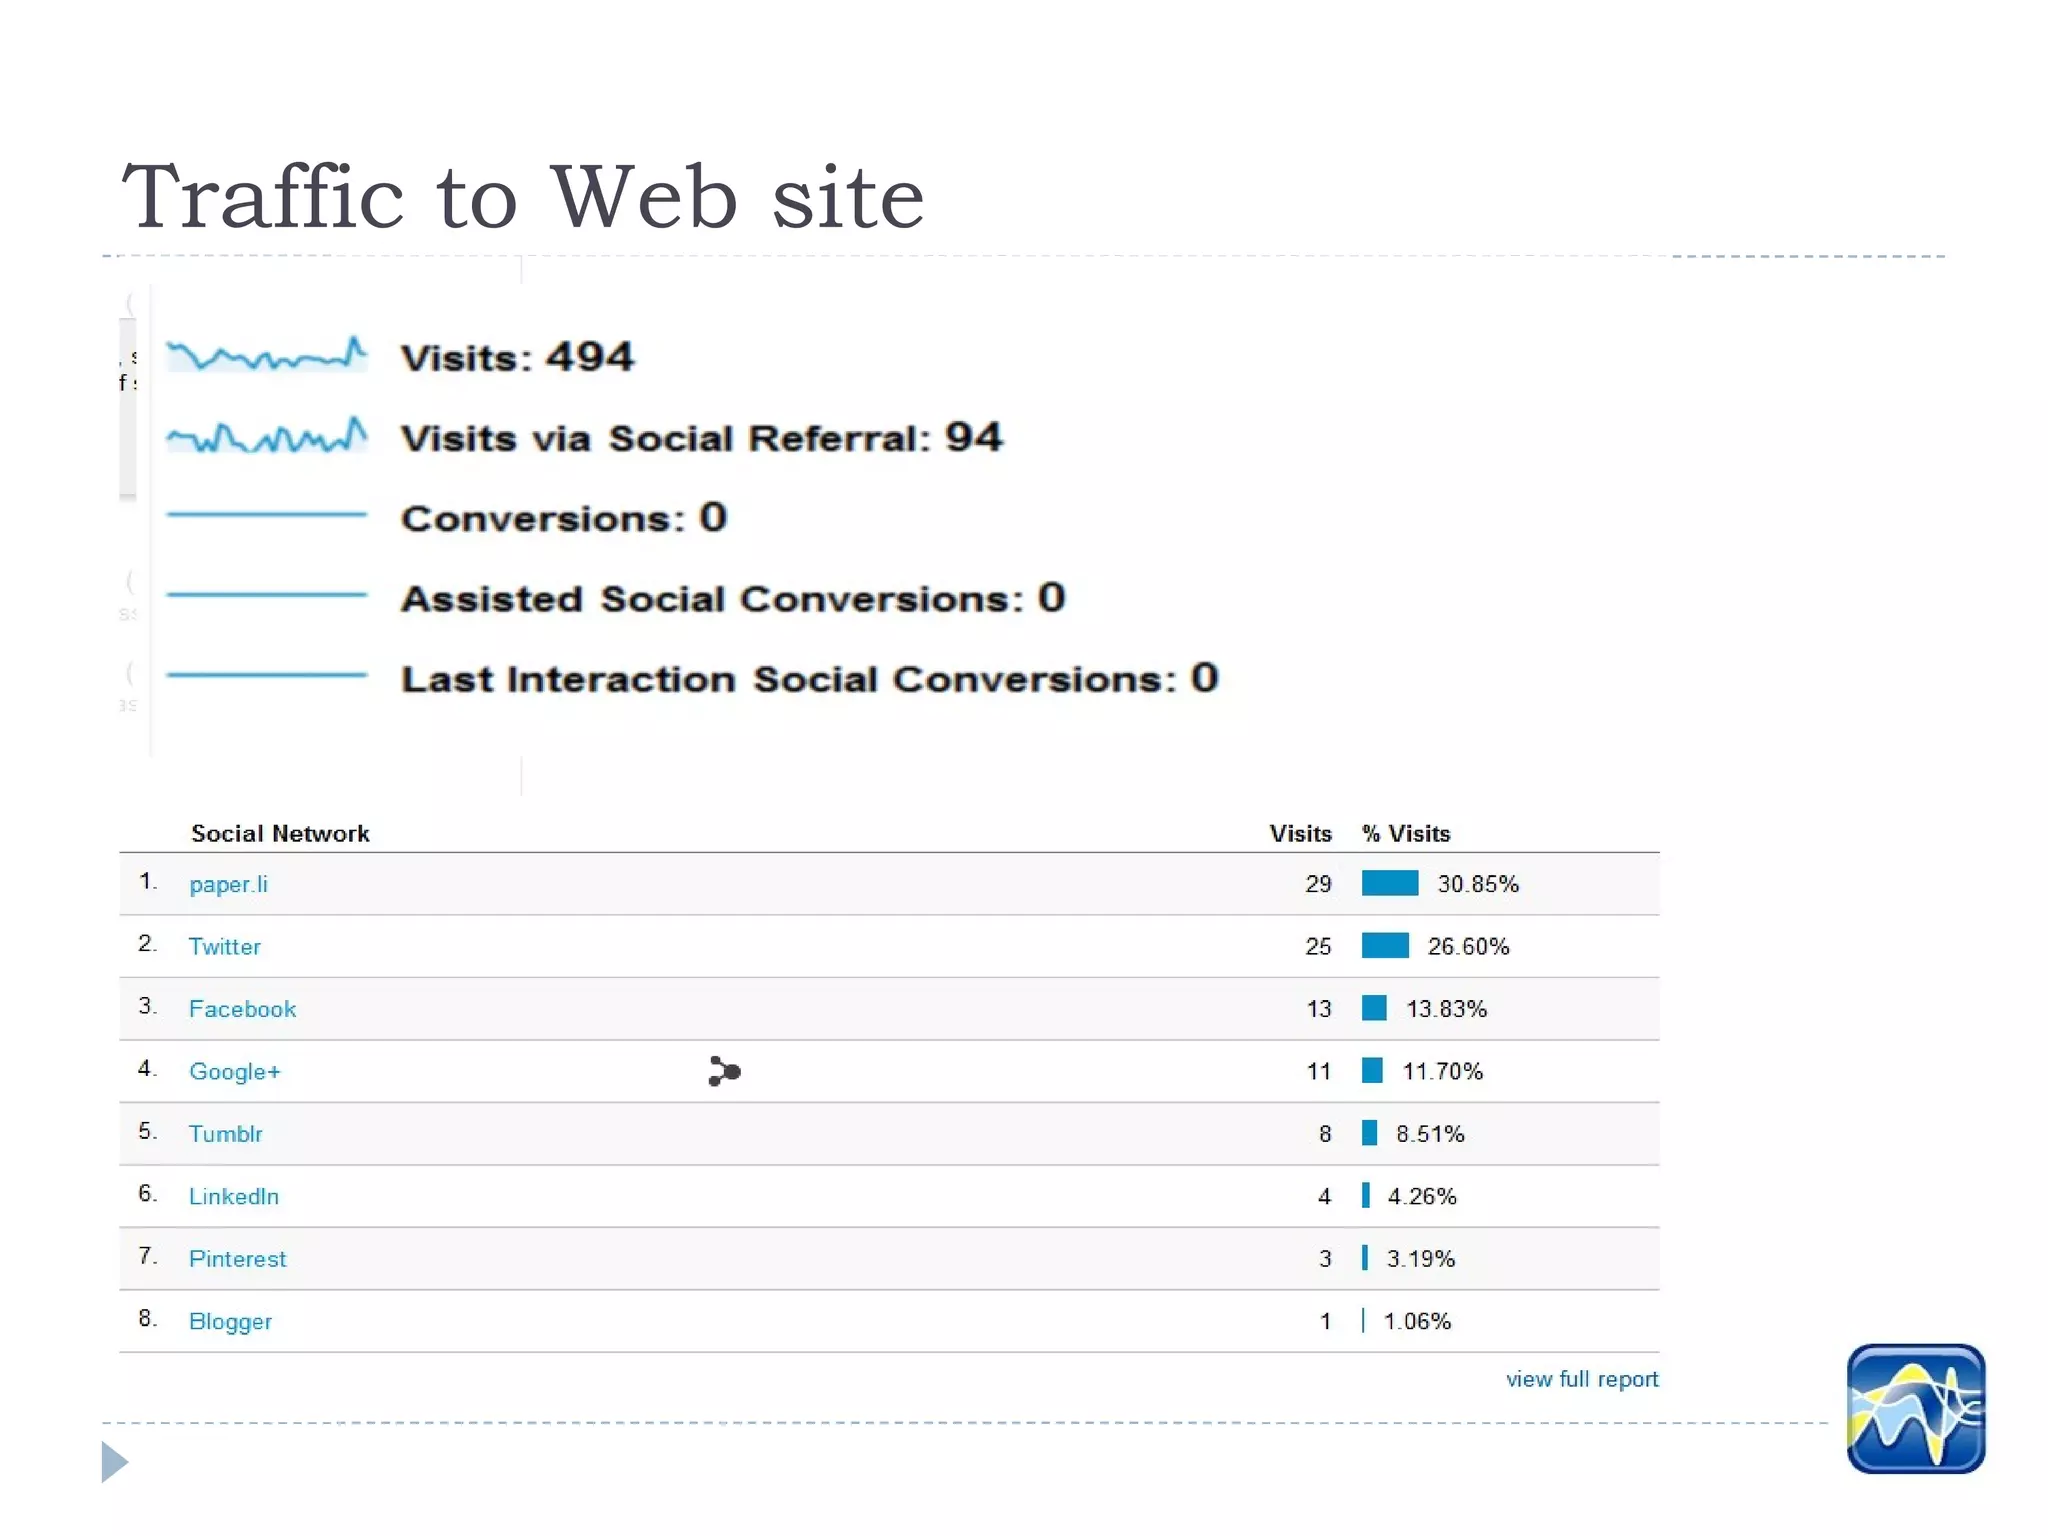Open the LinkedIn social network link

point(233,1196)
